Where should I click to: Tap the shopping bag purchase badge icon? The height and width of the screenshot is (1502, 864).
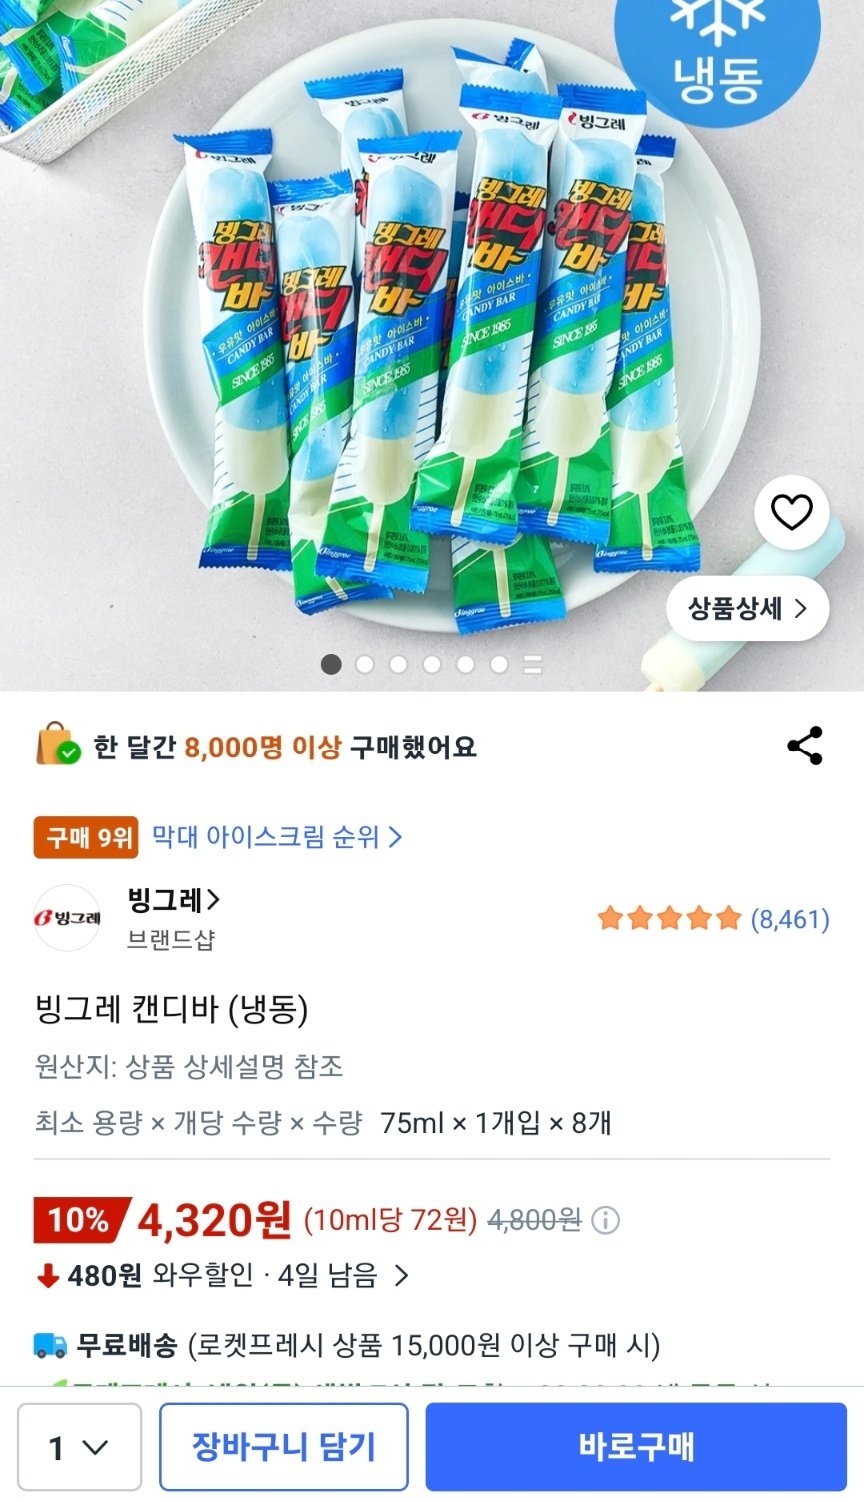tap(58, 746)
